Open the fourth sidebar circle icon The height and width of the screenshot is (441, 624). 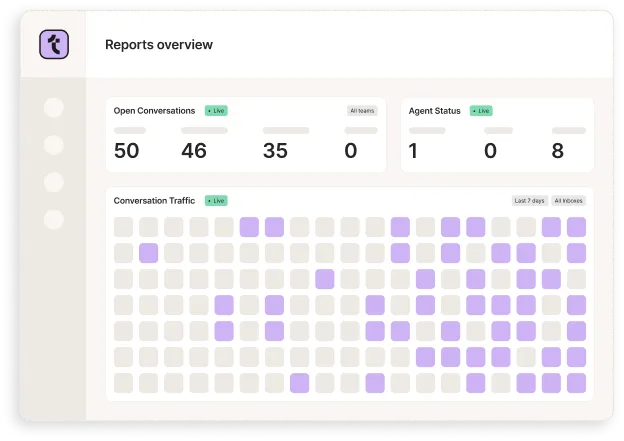tap(54, 219)
